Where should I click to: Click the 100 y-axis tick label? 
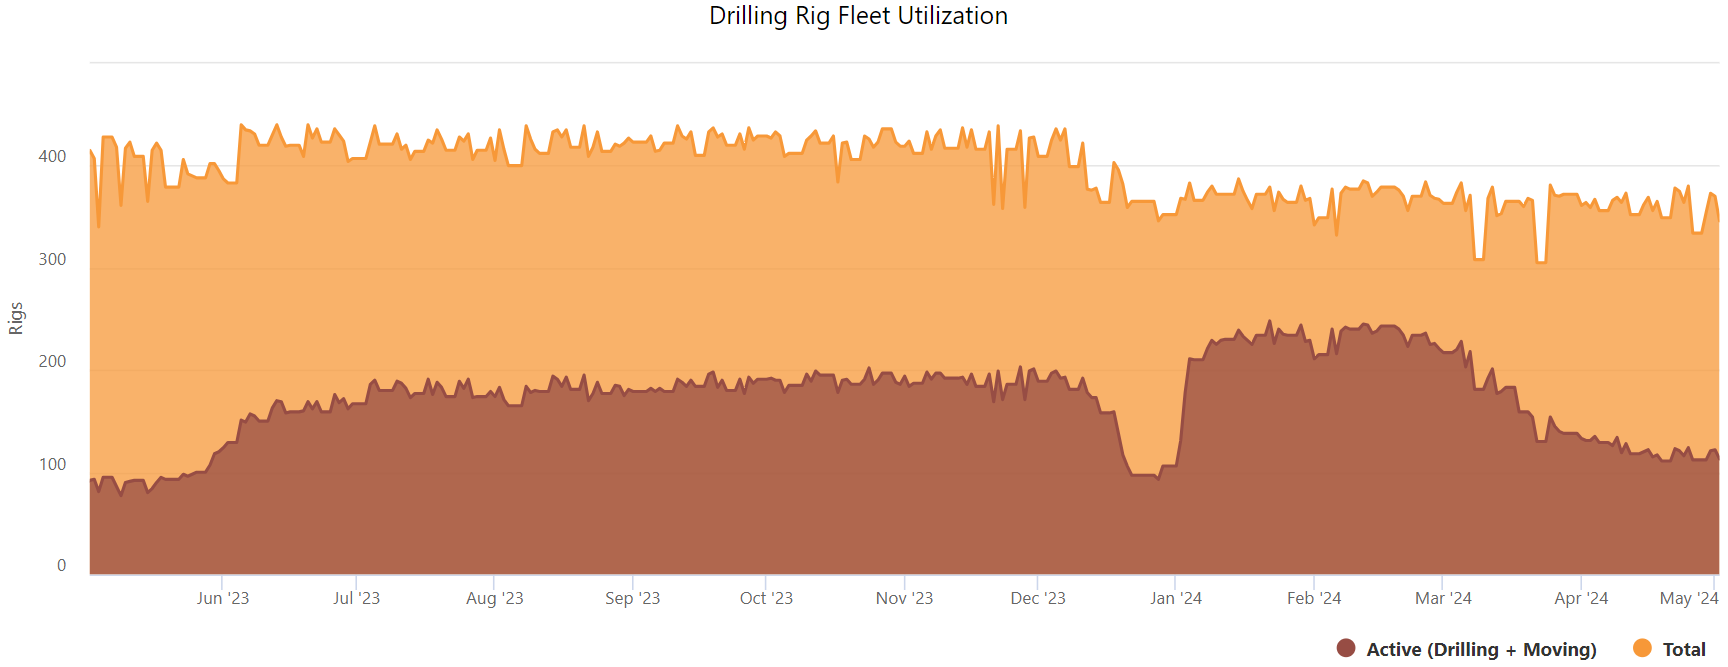(x=52, y=464)
